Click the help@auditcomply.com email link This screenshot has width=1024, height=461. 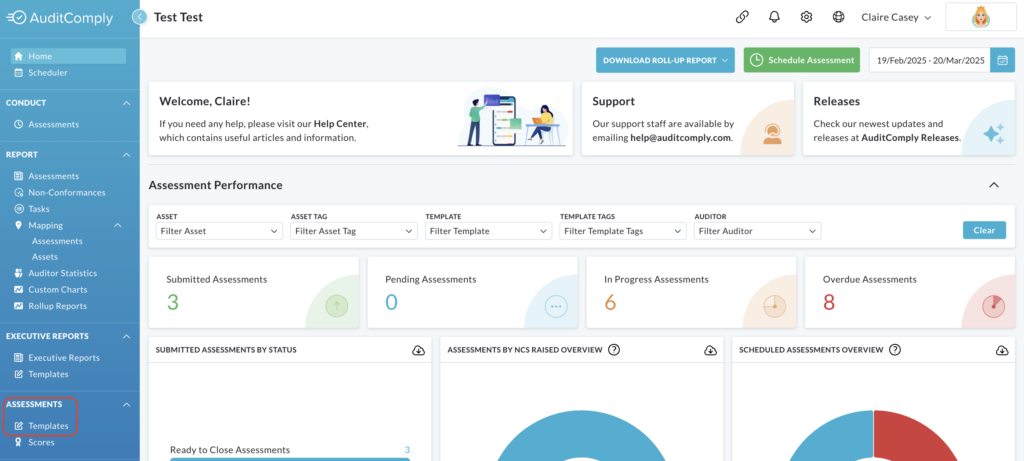680,138
